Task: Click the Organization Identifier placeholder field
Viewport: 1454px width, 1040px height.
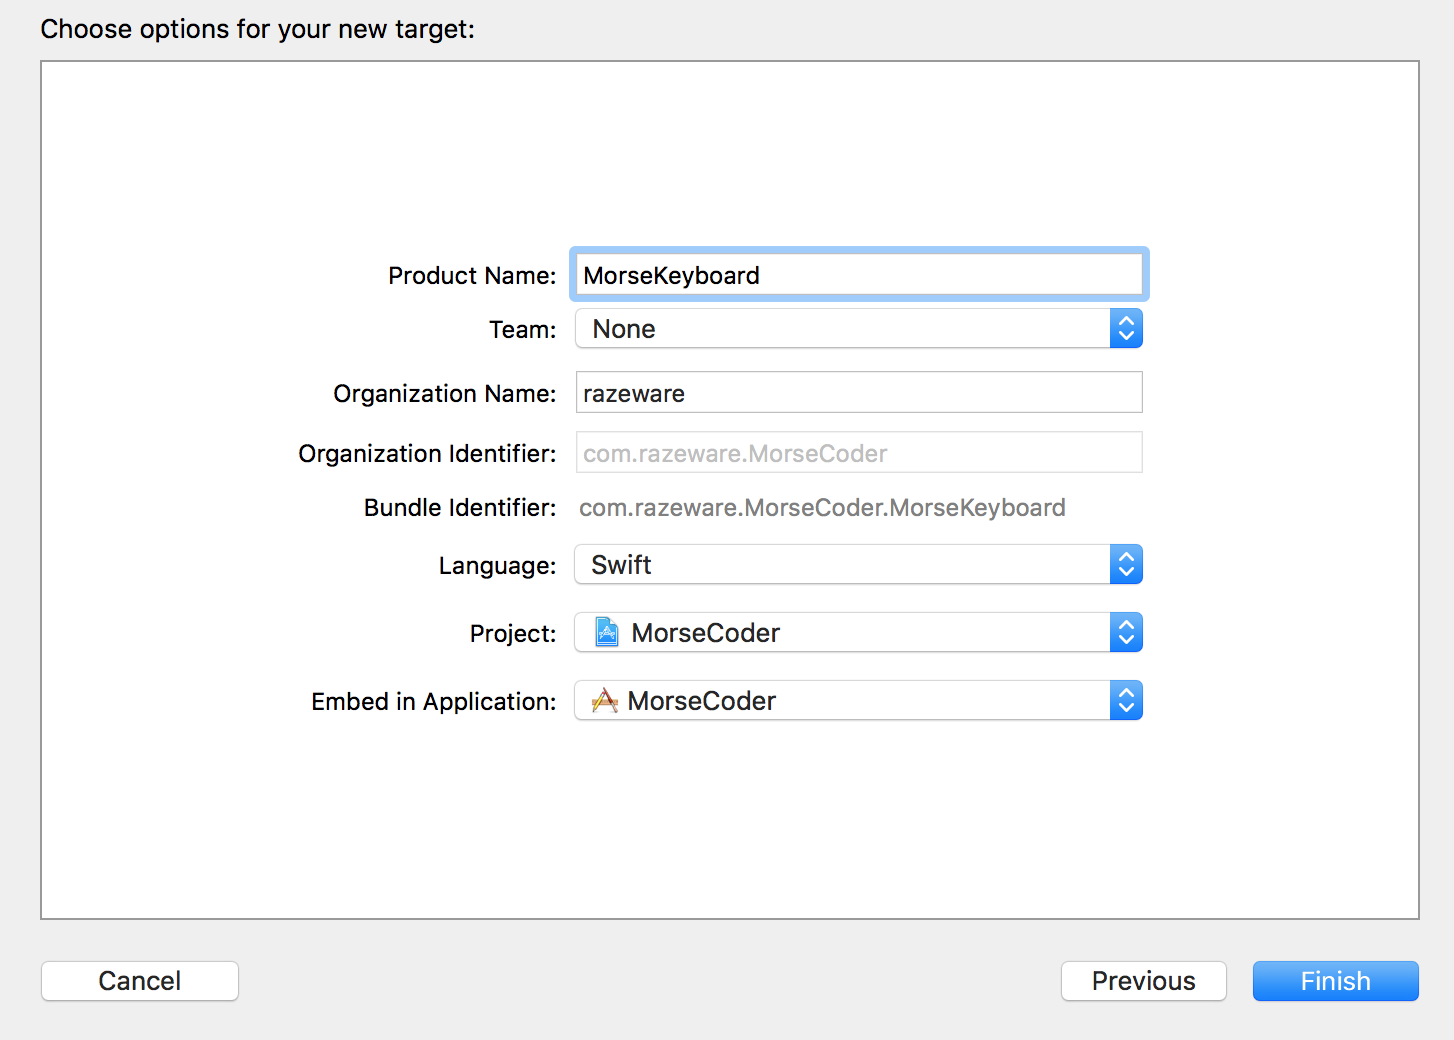Action: [858, 452]
